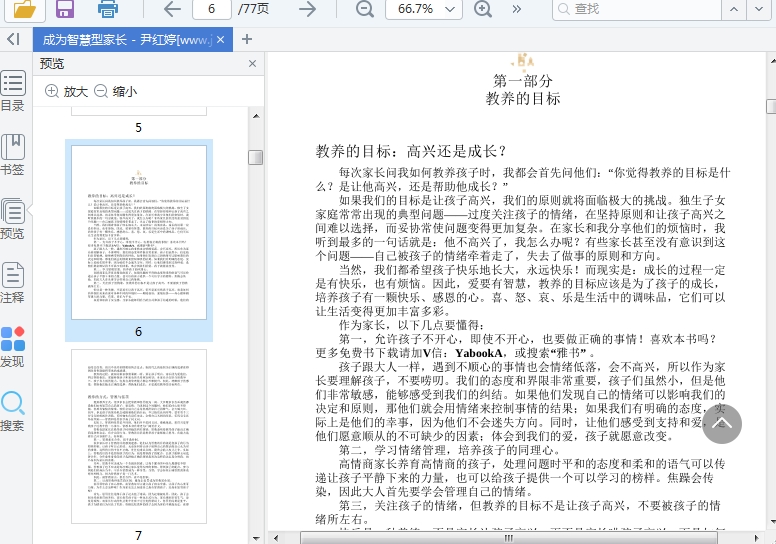Zoom in using the plus magnifier icon
This screenshot has width=776, height=544.
click(483, 9)
